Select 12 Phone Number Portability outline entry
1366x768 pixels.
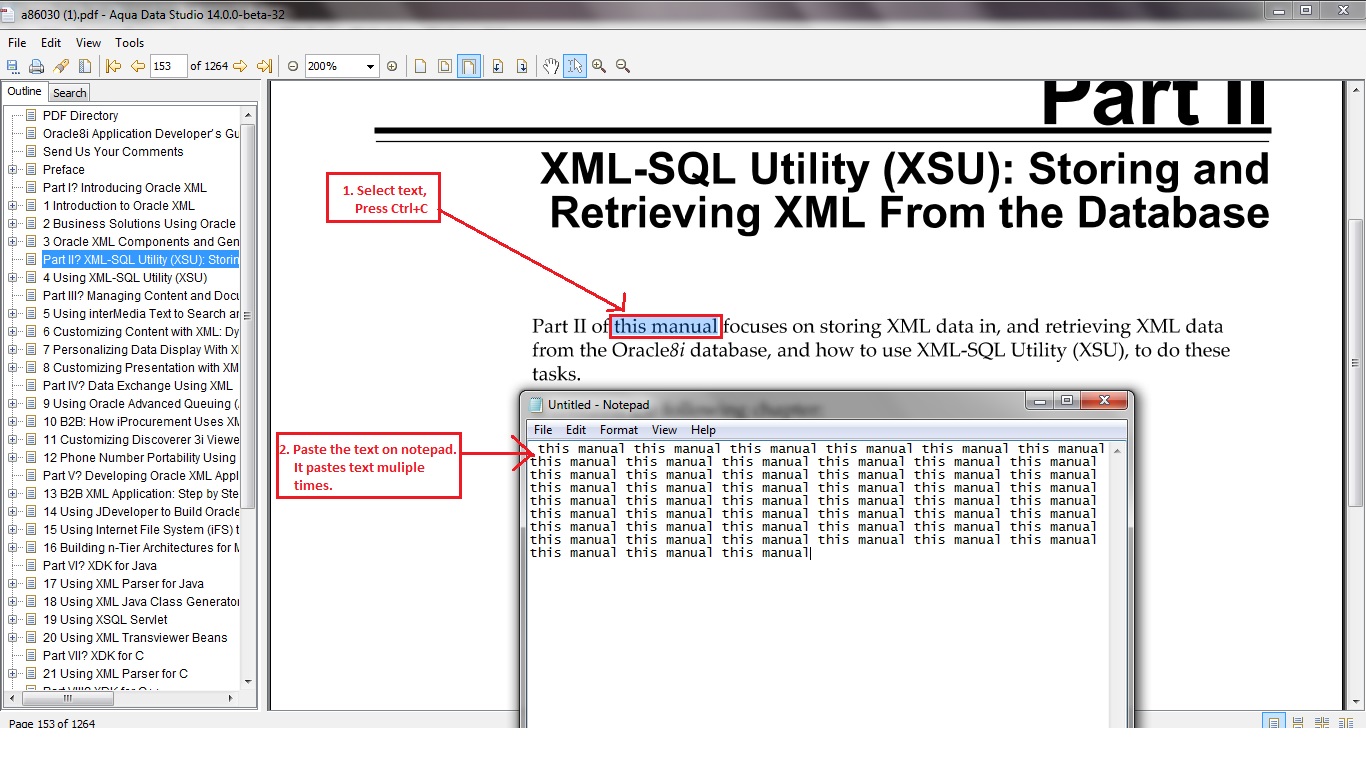pyautogui.click(x=140, y=458)
